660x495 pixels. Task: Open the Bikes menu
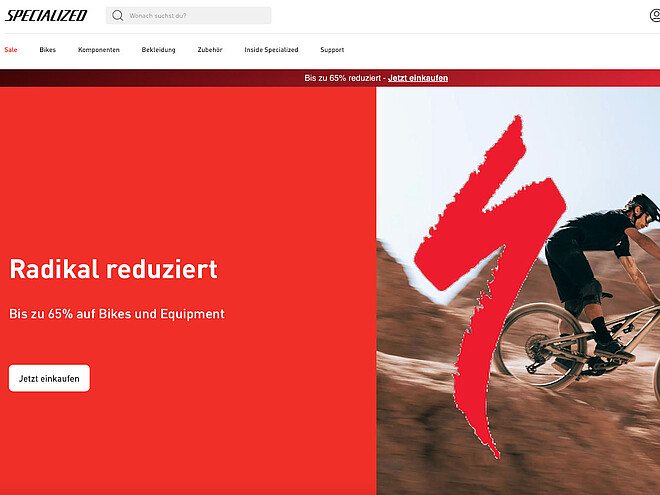(48, 50)
